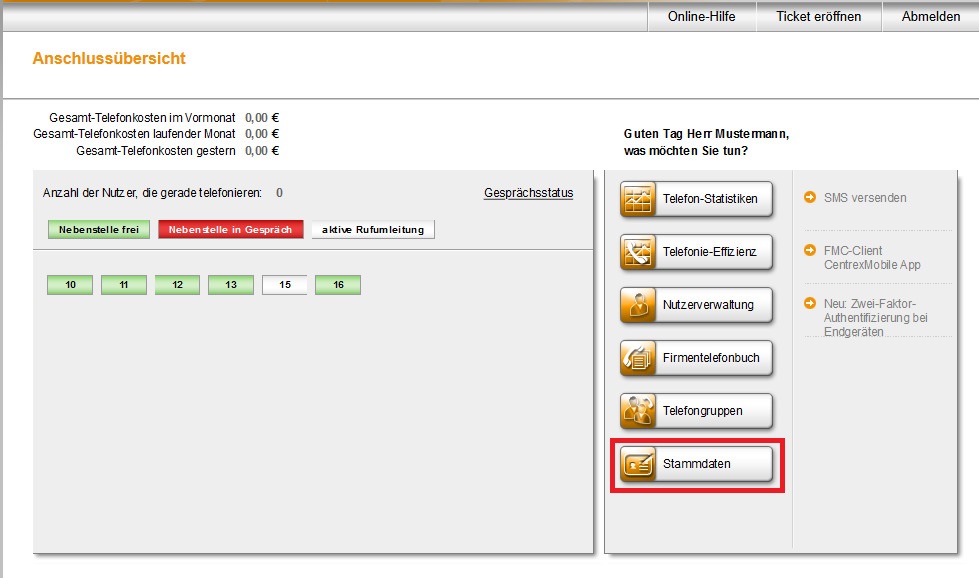Click extension 13 box
Image resolution: width=979 pixels, height=578 pixels.
tap(231, 285)
